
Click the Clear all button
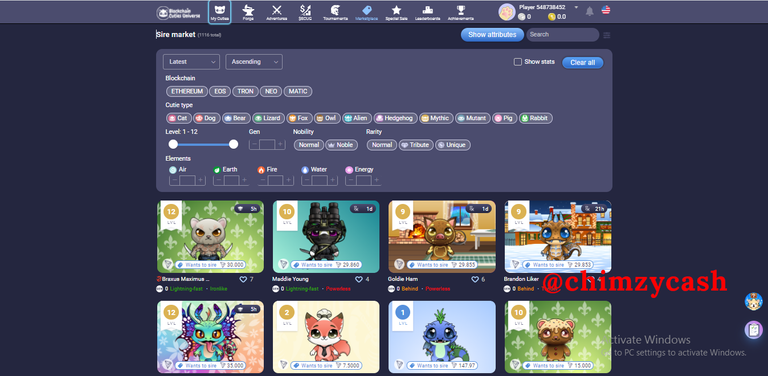pos(583,63)
